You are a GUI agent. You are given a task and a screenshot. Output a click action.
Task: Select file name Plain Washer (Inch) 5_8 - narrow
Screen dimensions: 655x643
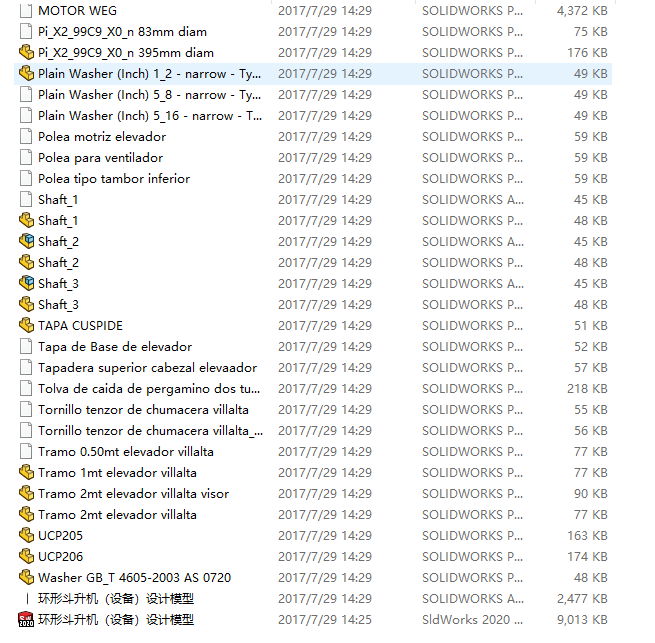(150, 95)
